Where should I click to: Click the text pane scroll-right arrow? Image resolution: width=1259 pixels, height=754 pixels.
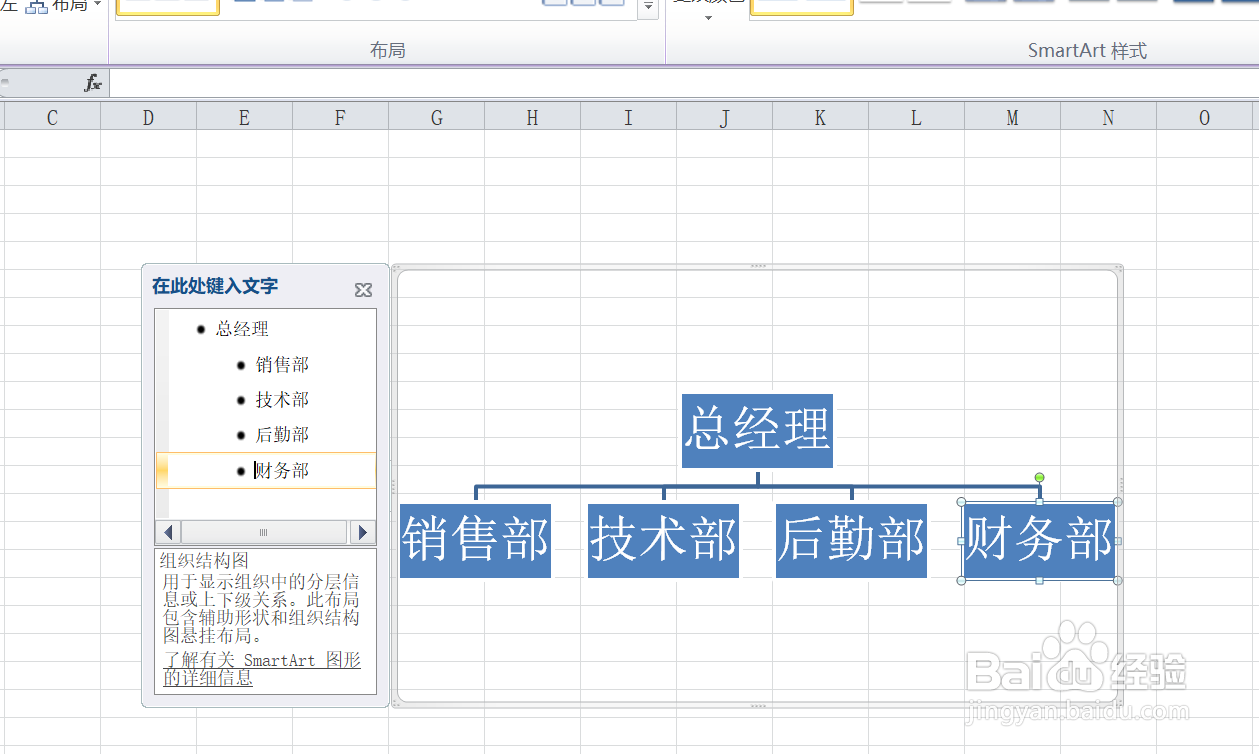(363, 533)
